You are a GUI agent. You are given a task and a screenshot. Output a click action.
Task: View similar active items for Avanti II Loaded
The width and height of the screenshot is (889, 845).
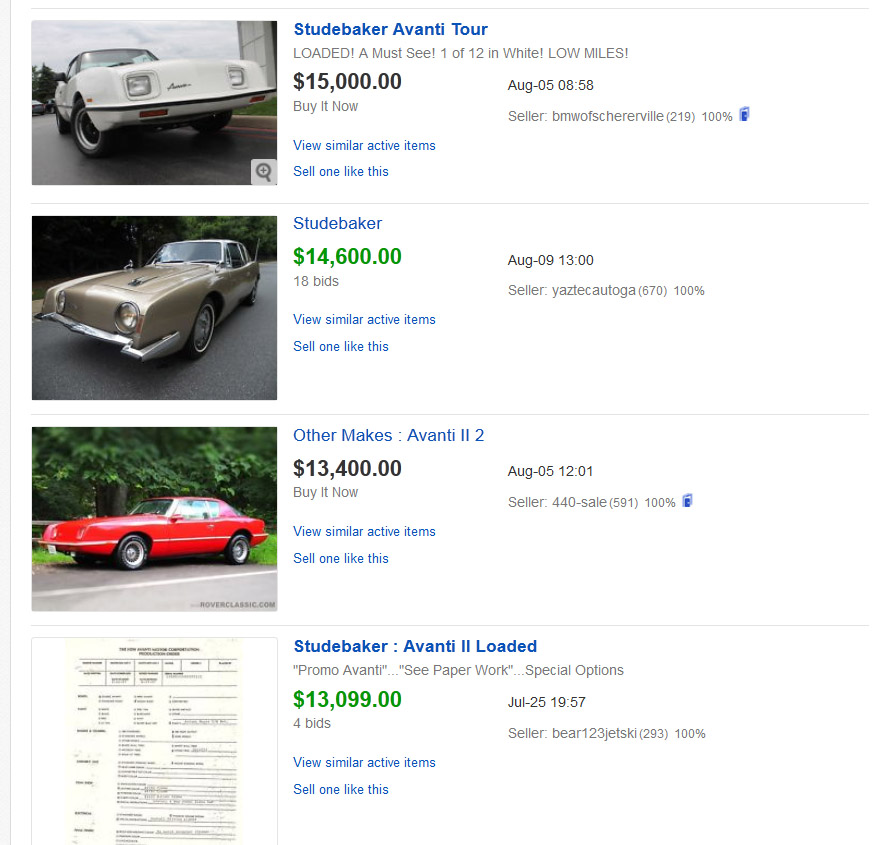364,762
